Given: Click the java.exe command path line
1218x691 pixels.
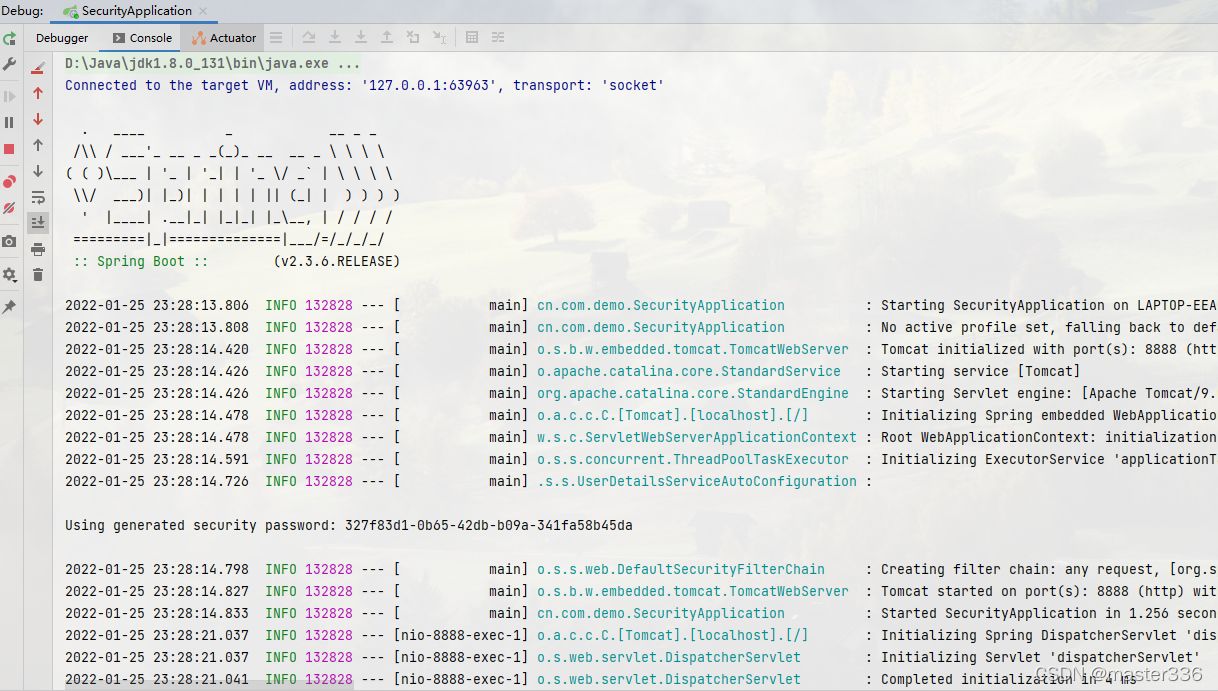Looking at the screenshot, I should (213, 63).
